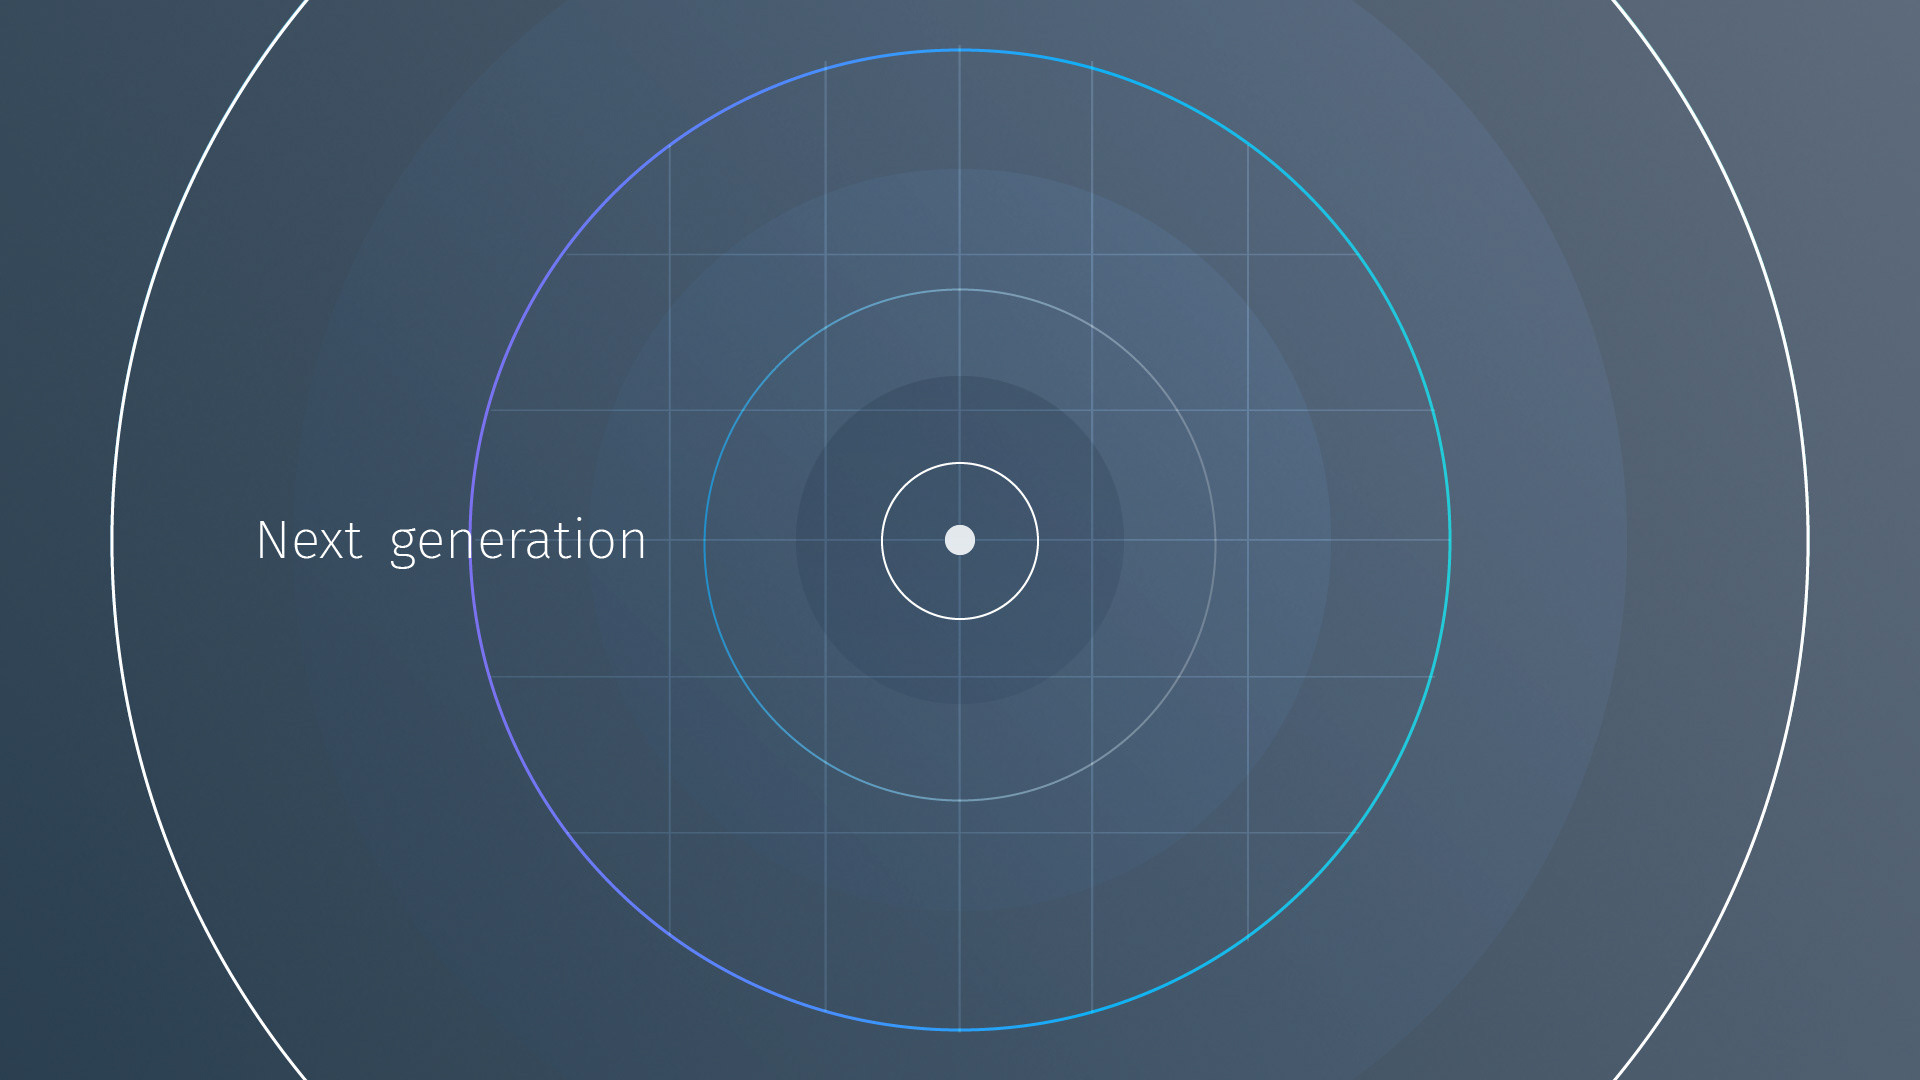The height and width of the screenshot is (1080, 1920).
Task: Click the top-right grid intersection inside the blue circle
Action: (1247, 254)
